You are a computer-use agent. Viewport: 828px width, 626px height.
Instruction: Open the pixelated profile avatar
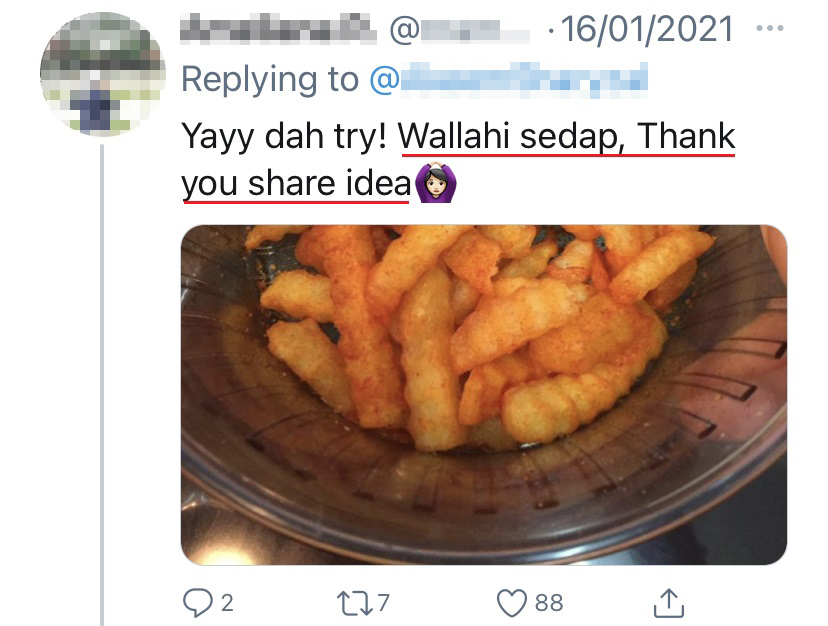point(103,74)
